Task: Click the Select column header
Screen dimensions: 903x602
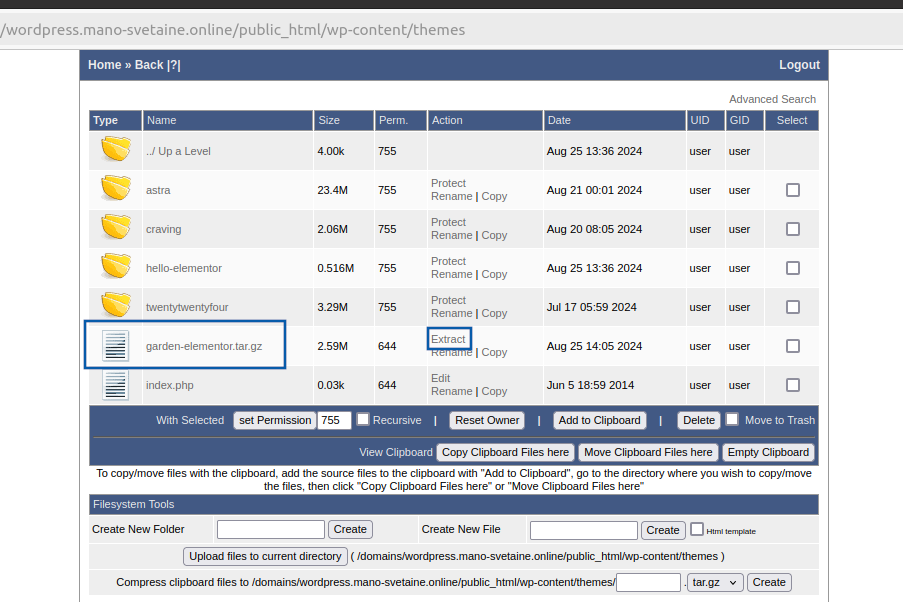Action: click(792, 120)
